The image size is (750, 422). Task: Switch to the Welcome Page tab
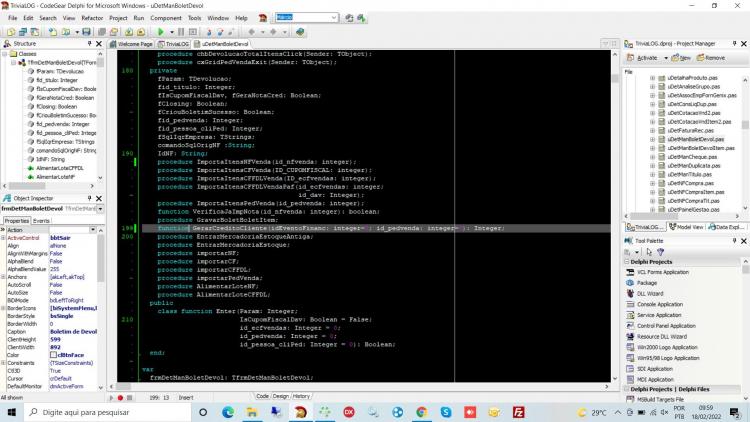132,44
